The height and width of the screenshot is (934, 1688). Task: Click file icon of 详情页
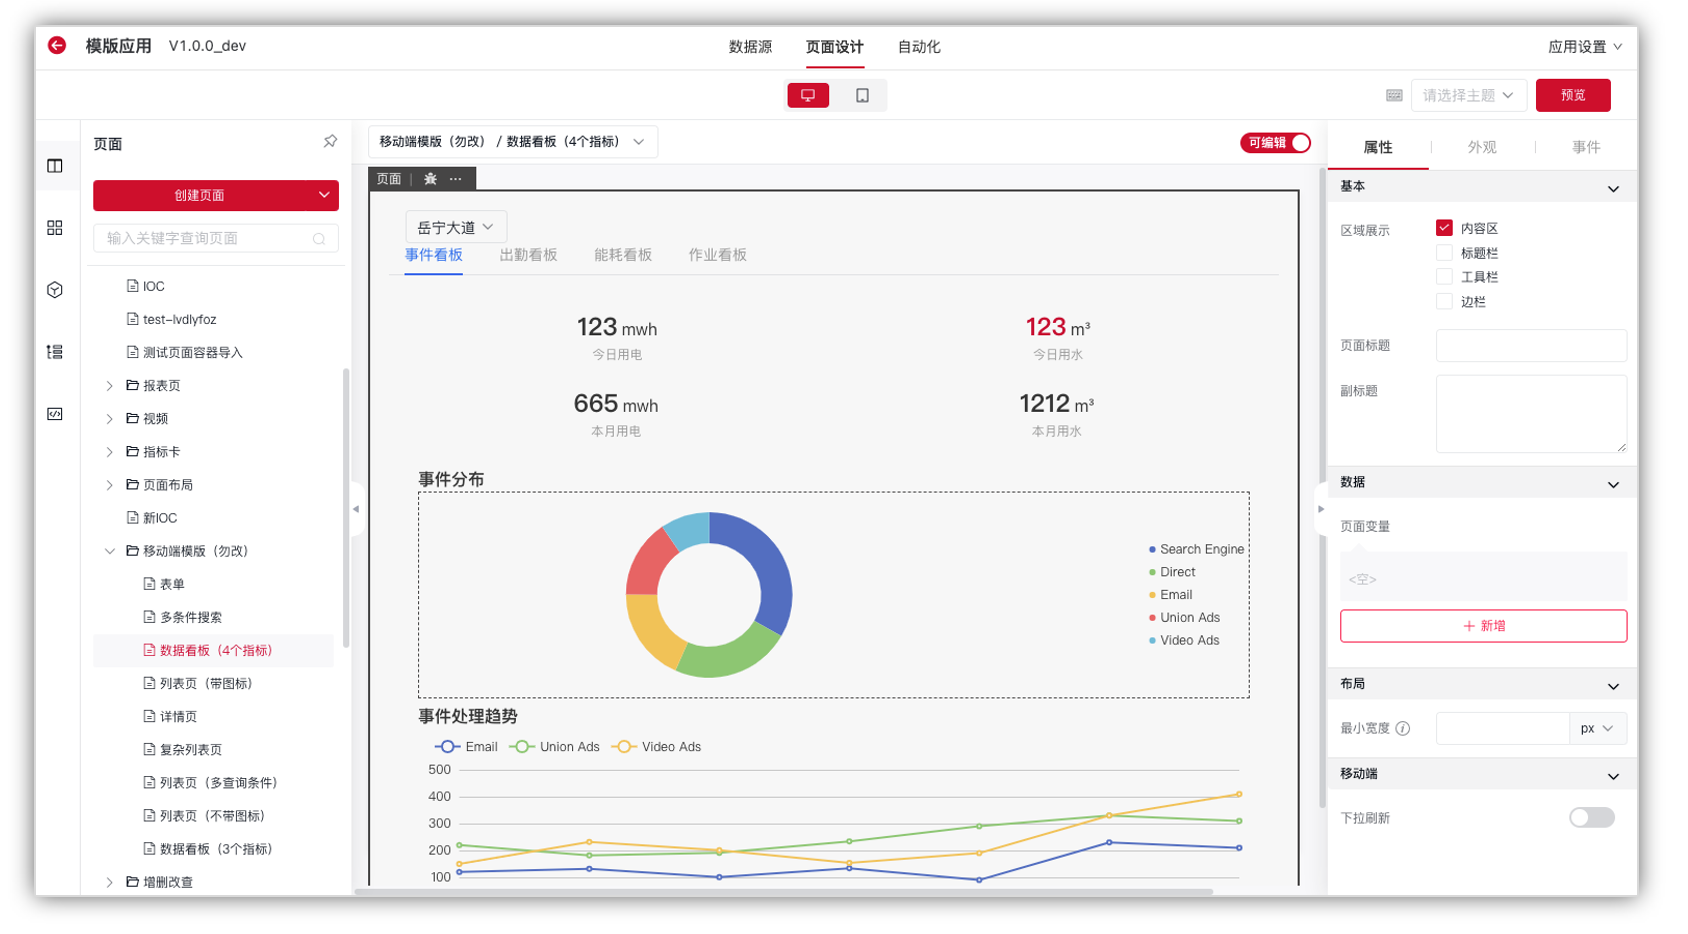point(149,716)
